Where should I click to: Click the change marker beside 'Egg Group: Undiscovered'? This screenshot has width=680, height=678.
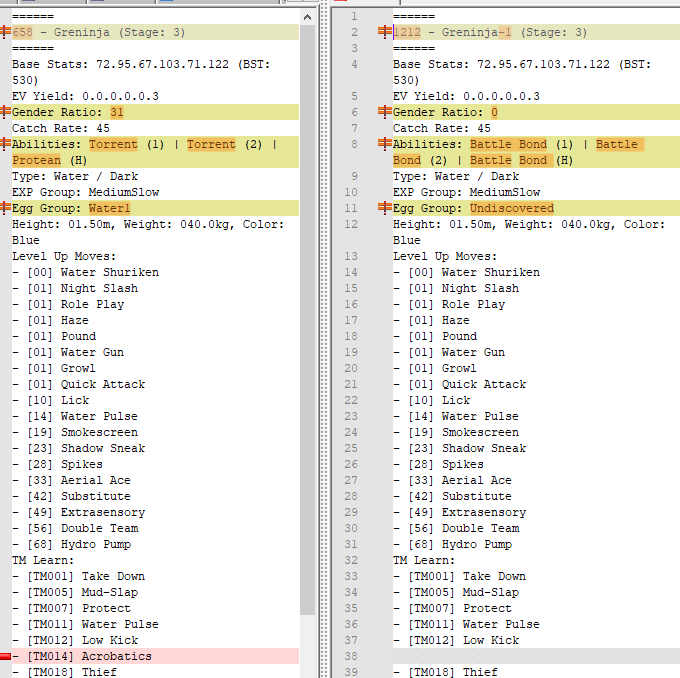click(384, 208)
